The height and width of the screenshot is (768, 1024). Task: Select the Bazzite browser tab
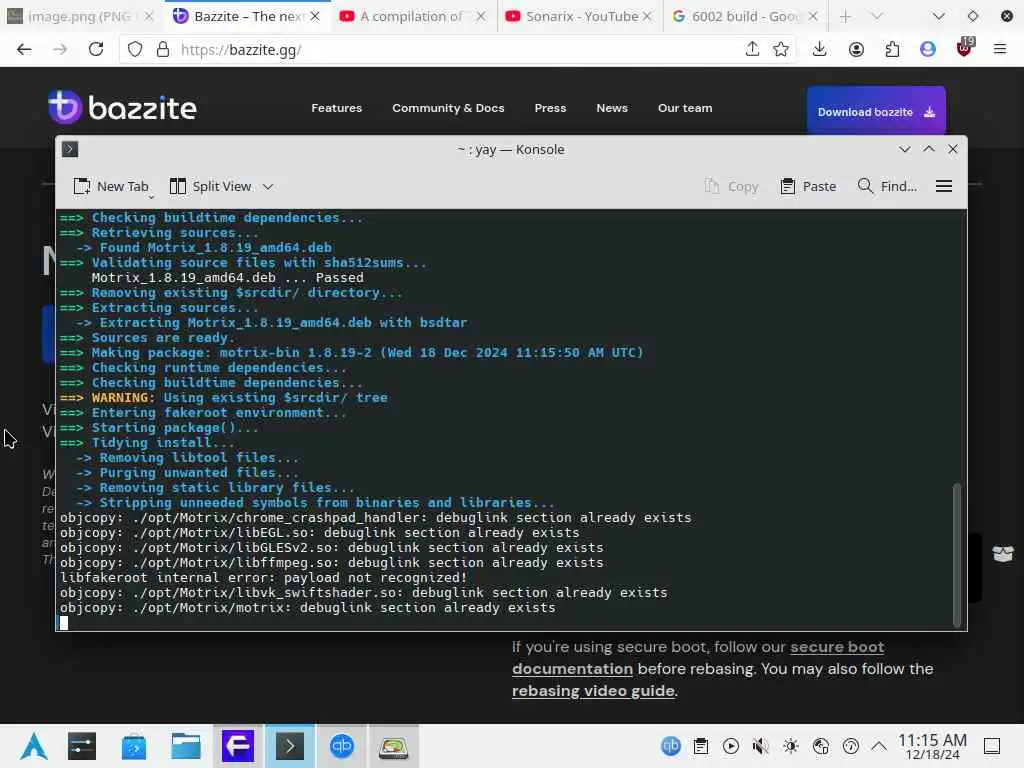click(245, 16)
